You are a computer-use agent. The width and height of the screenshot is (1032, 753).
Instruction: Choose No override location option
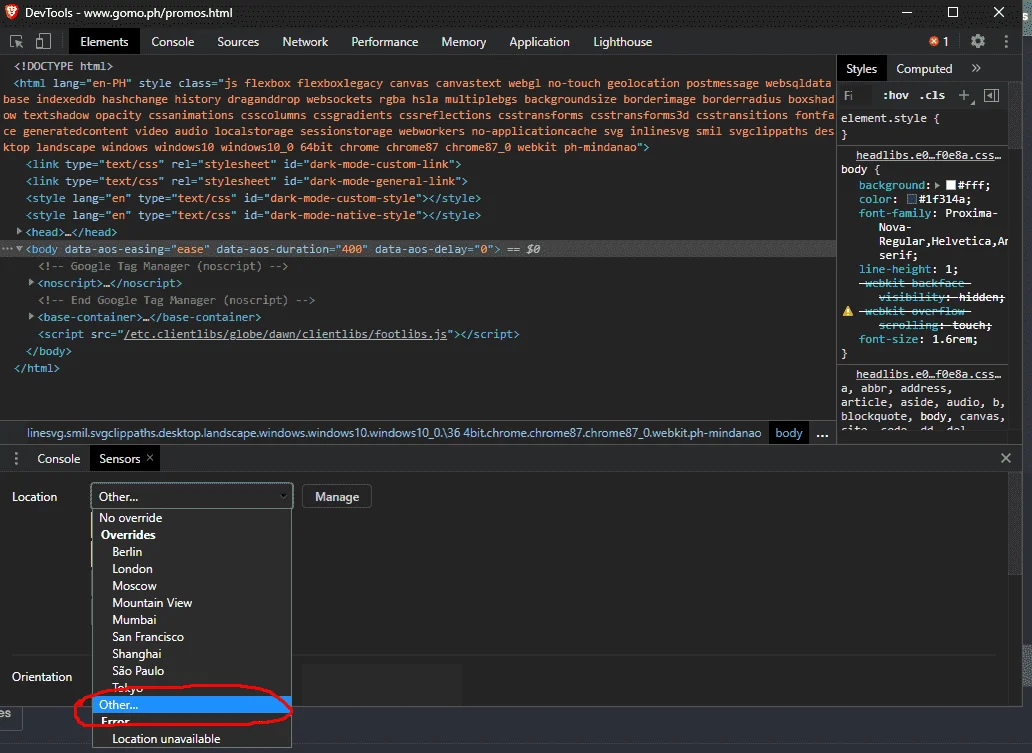(x=192, y=517)
